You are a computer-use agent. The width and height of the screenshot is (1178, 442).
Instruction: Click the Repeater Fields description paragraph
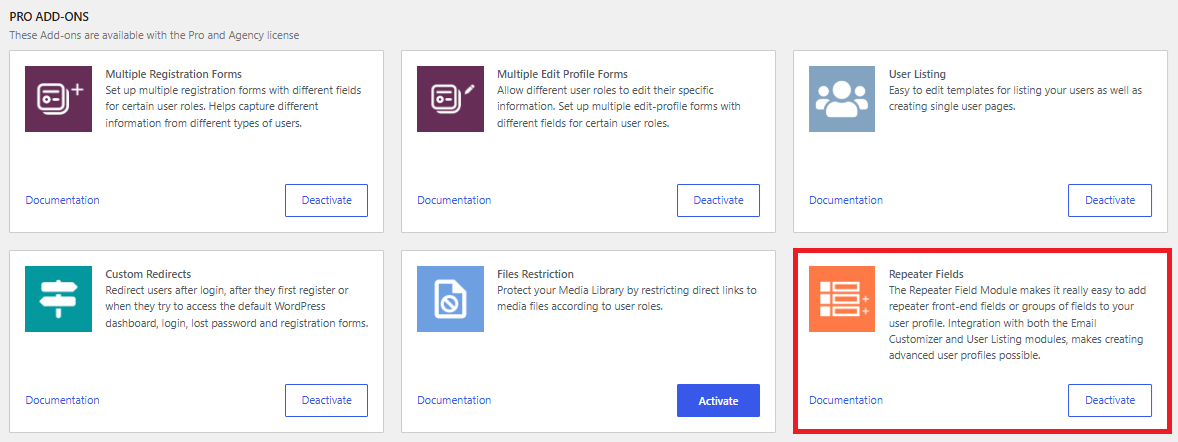pyautogui.click(x=1017, y=323)
